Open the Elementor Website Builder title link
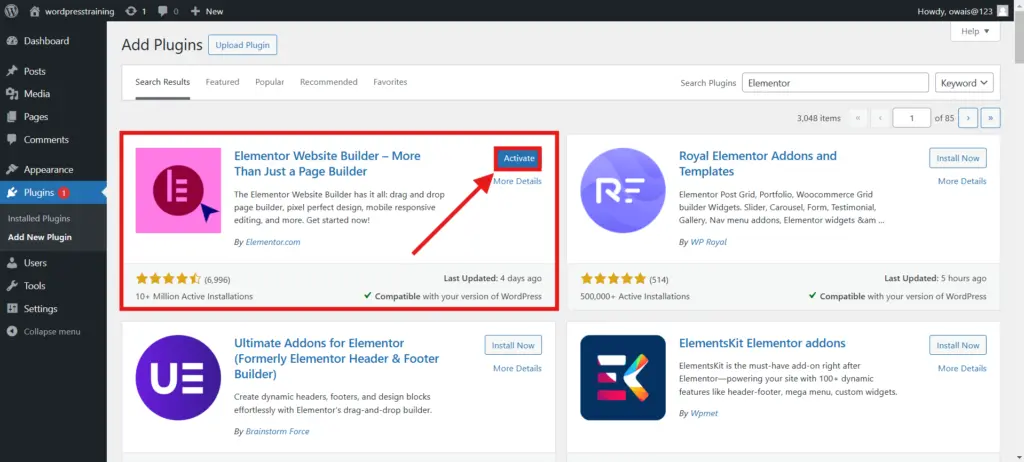Image resolution: width=1024 pixels, height=462 pixels. 327,163
